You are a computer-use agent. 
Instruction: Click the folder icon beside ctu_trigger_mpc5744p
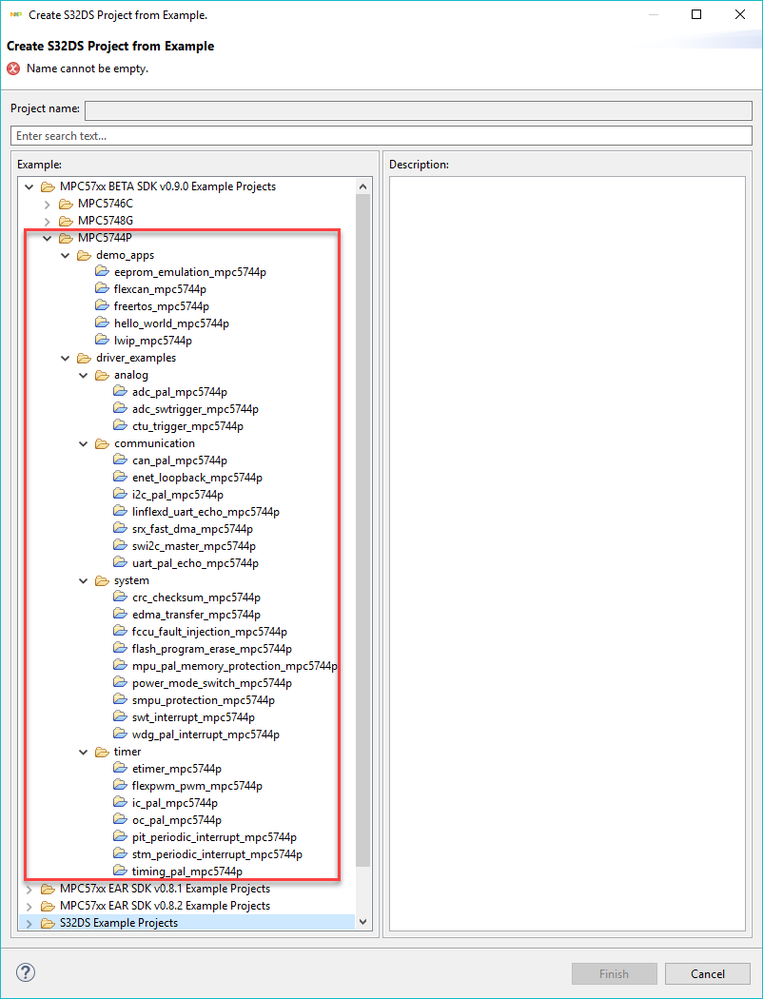tap(120, 426)
